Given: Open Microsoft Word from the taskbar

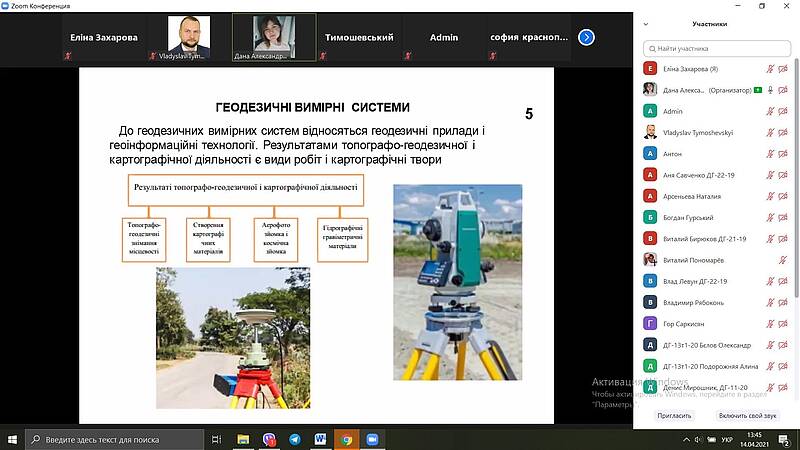Looking at the screenshot, I should (321, 439).
